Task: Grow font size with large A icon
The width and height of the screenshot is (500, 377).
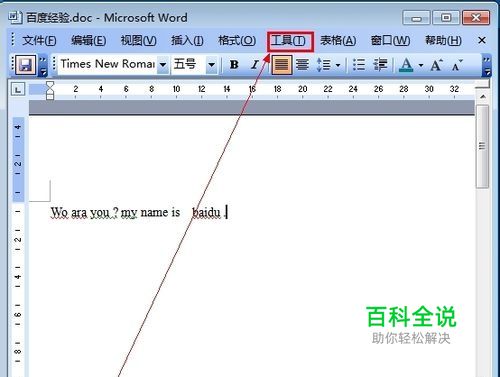Action: click(x=436, y=65)
